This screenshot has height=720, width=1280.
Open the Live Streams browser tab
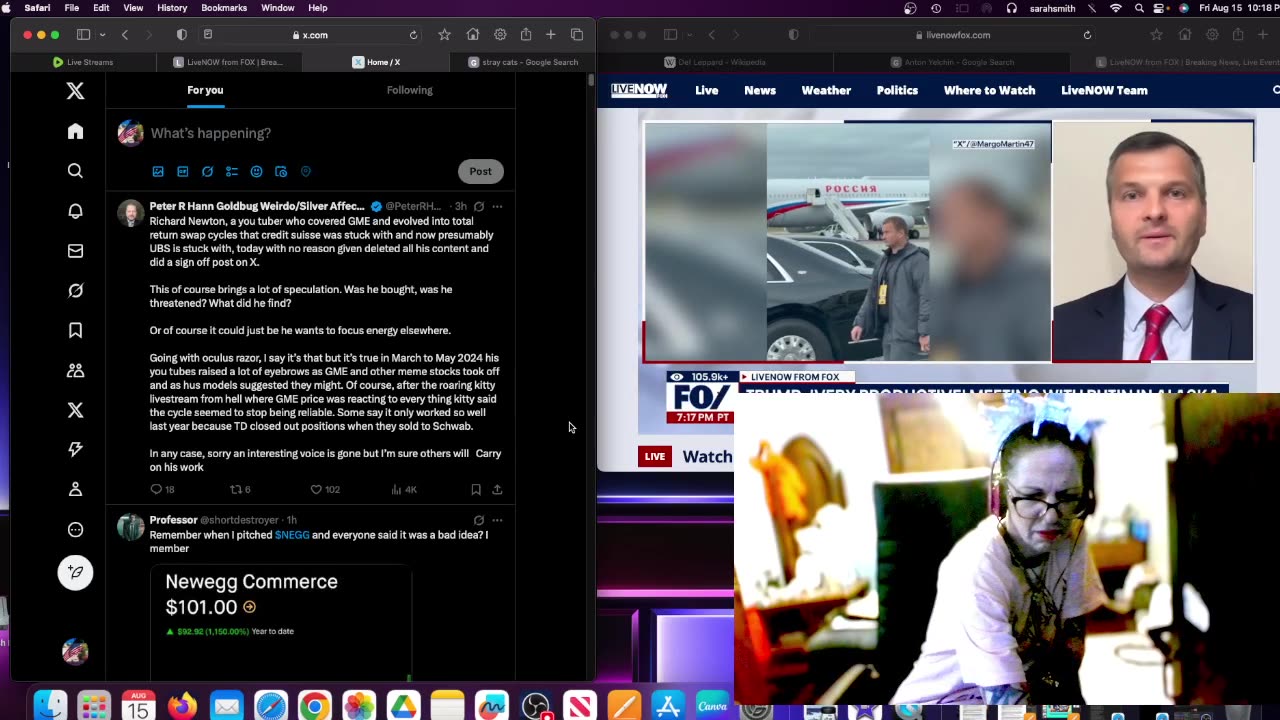(83, 62)
